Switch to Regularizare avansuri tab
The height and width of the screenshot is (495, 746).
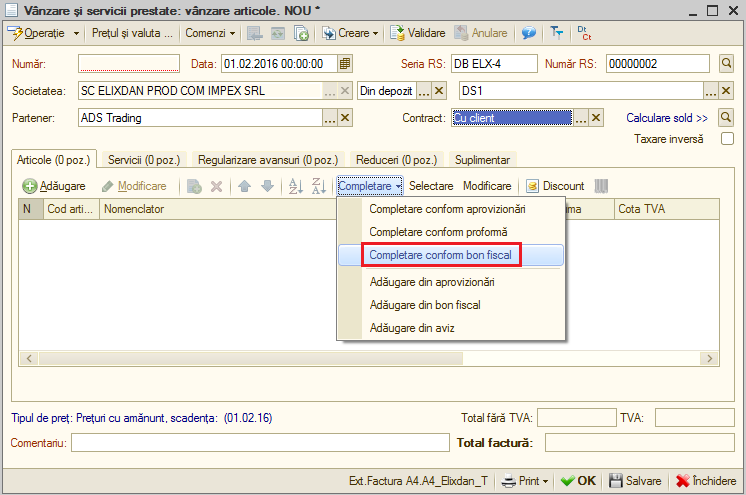[268, 160]
